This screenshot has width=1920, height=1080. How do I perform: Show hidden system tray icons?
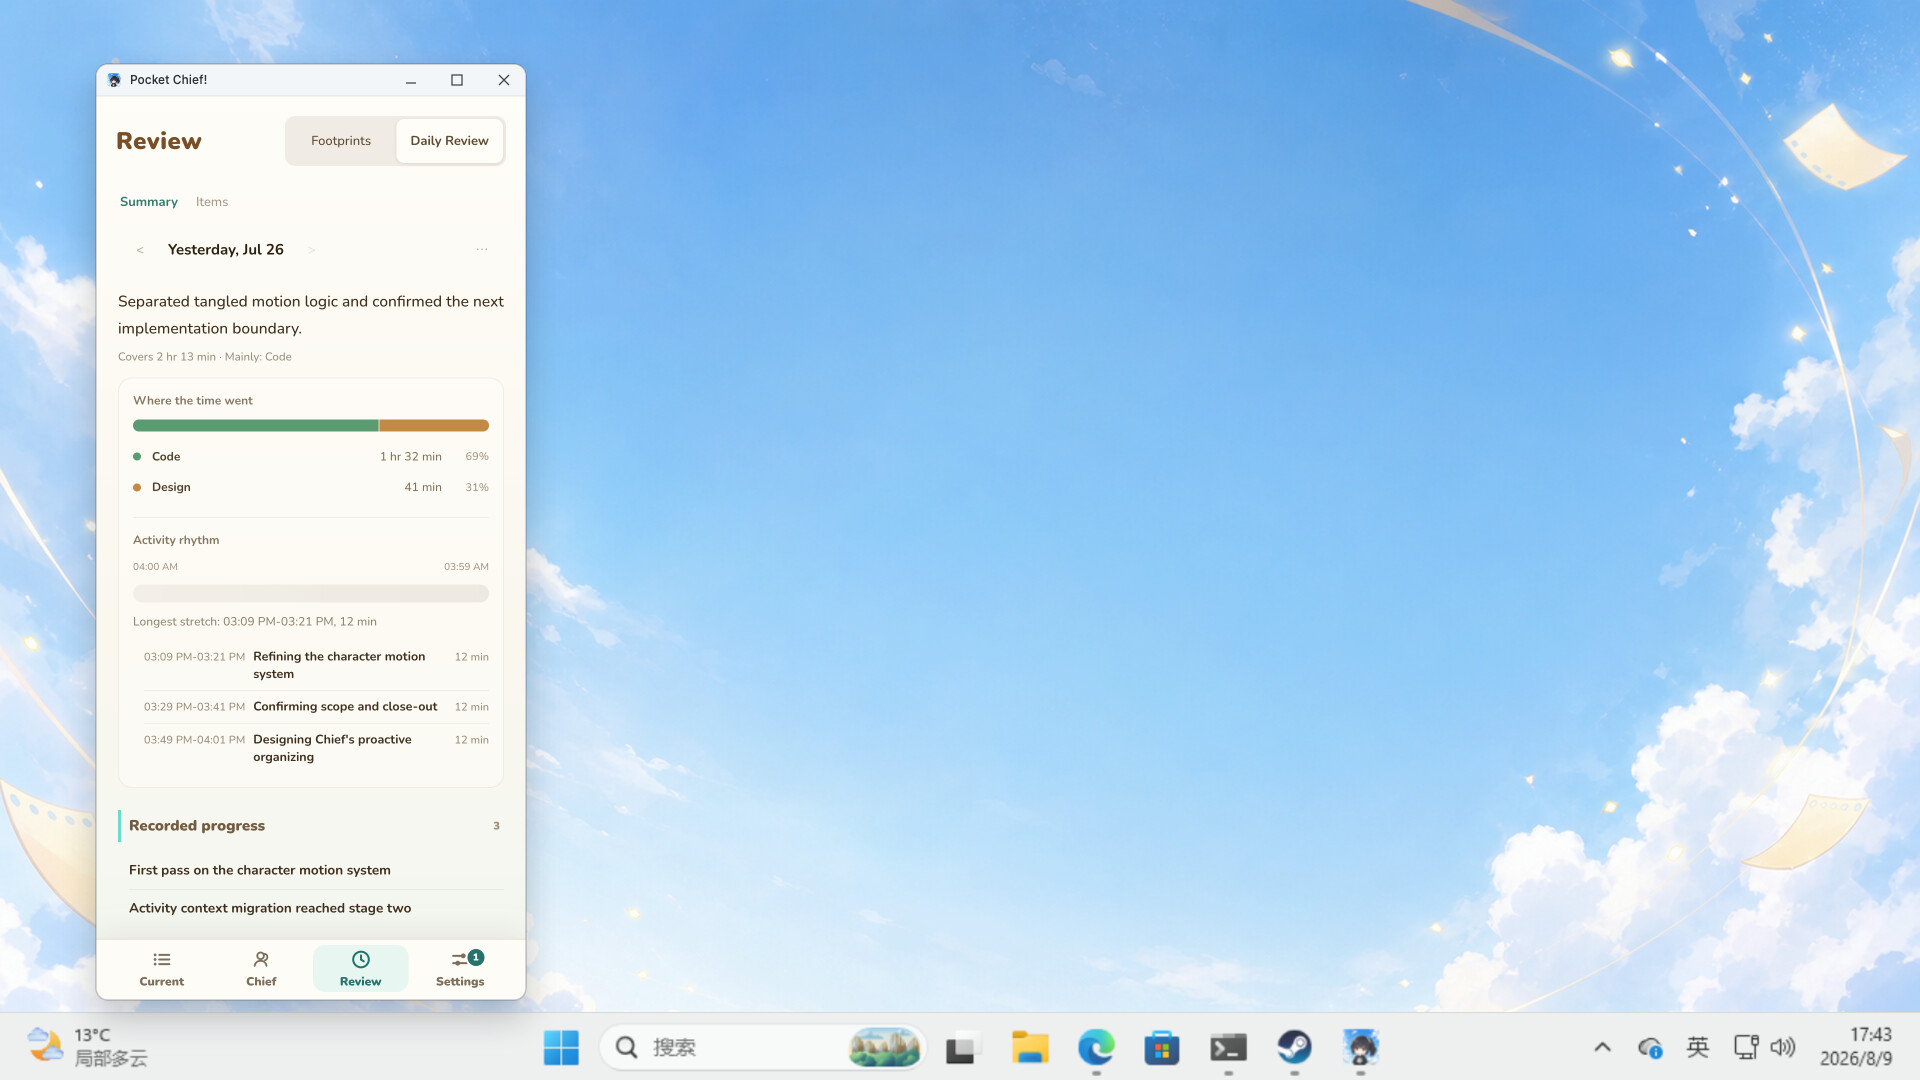tap(1602, 1048)
